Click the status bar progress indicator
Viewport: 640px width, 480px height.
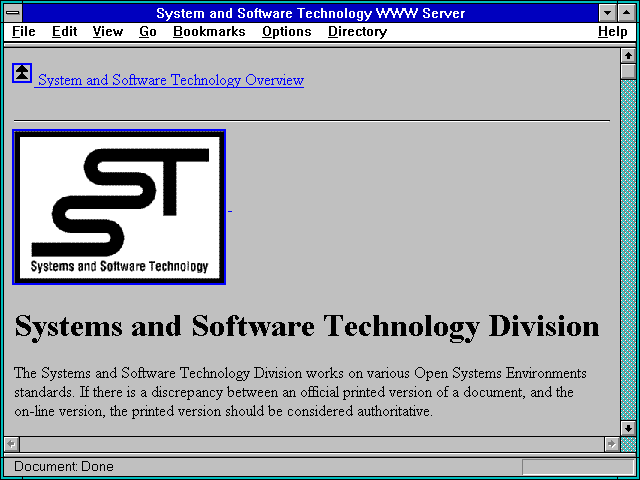[578, 467]
